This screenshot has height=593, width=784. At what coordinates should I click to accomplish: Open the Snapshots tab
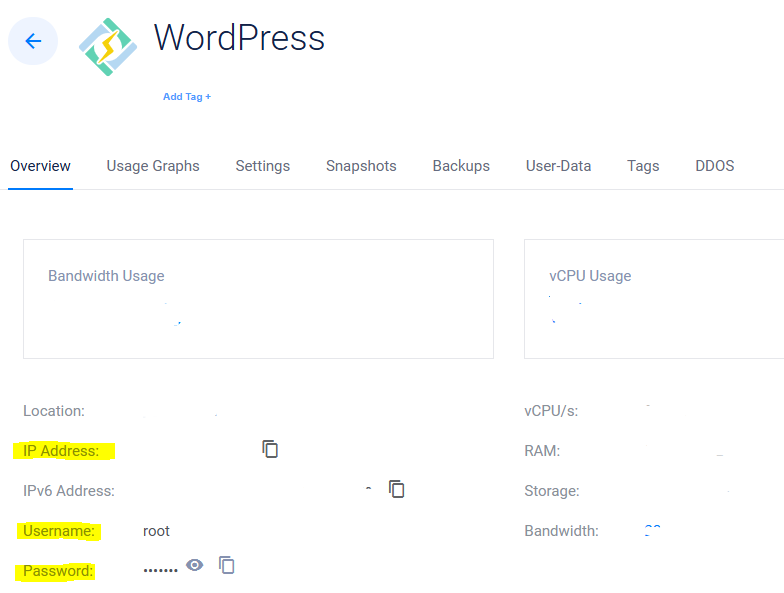(361, 166)
